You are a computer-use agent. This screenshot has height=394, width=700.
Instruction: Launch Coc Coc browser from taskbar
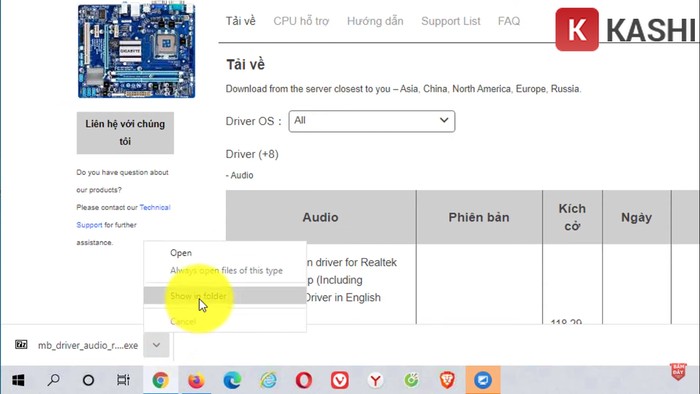coord(412,380)
